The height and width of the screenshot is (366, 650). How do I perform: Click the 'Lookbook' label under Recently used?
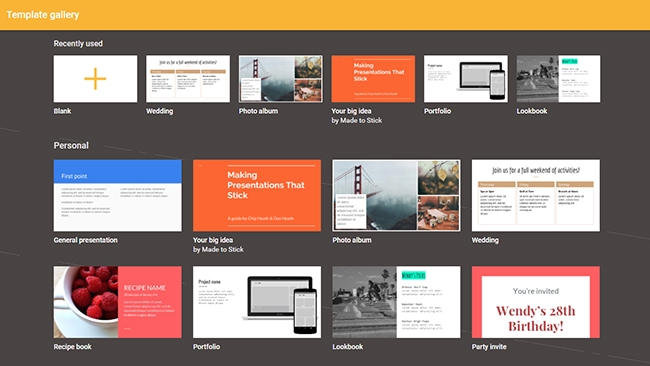click(532, 111)
